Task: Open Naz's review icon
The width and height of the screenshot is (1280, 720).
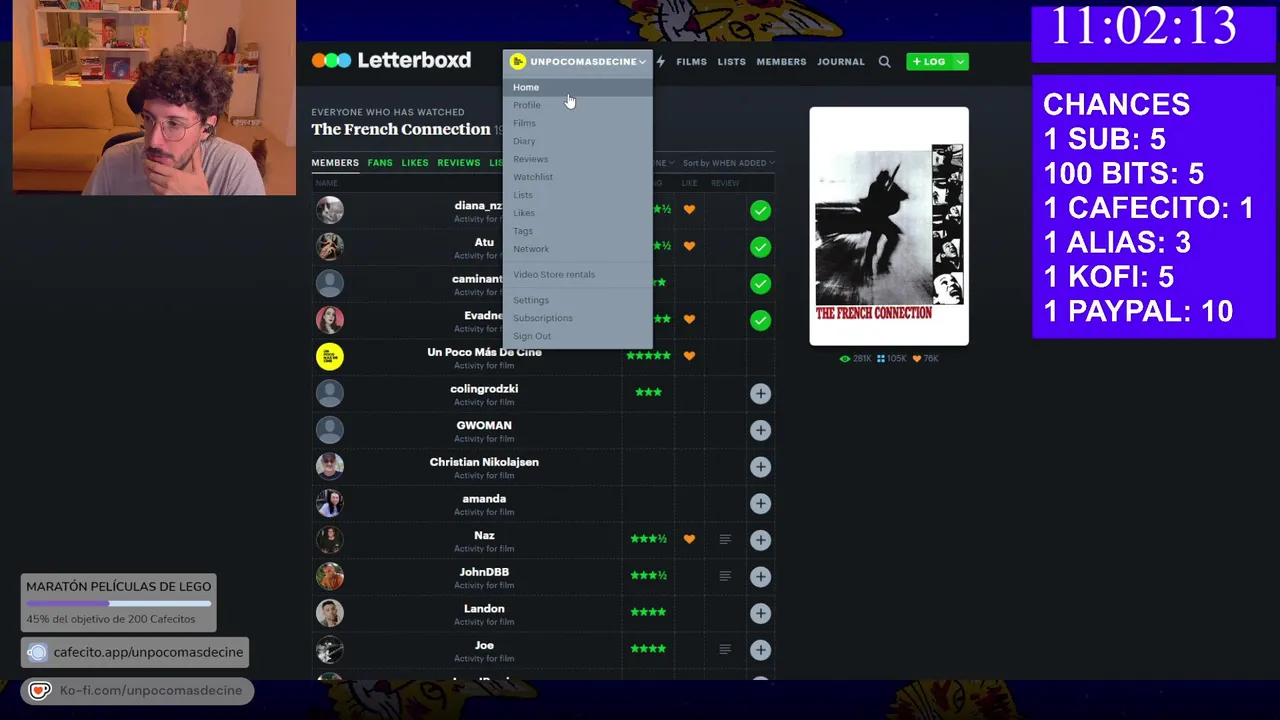Action: coord(725,539)
